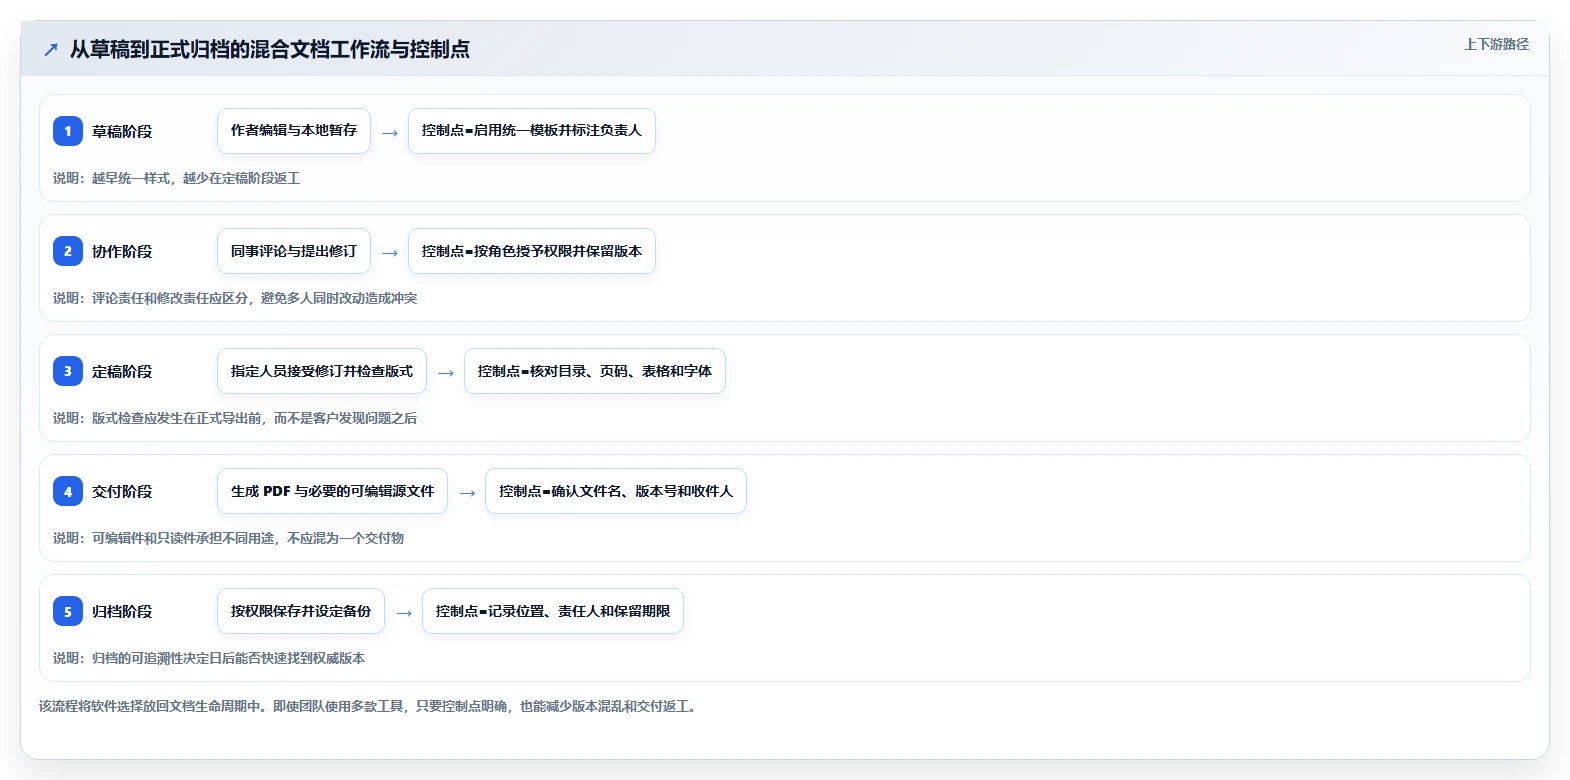Select the 同事评论与提出修订 box
The width and height of the screenshot is (1570, 780).
[294, 251]
